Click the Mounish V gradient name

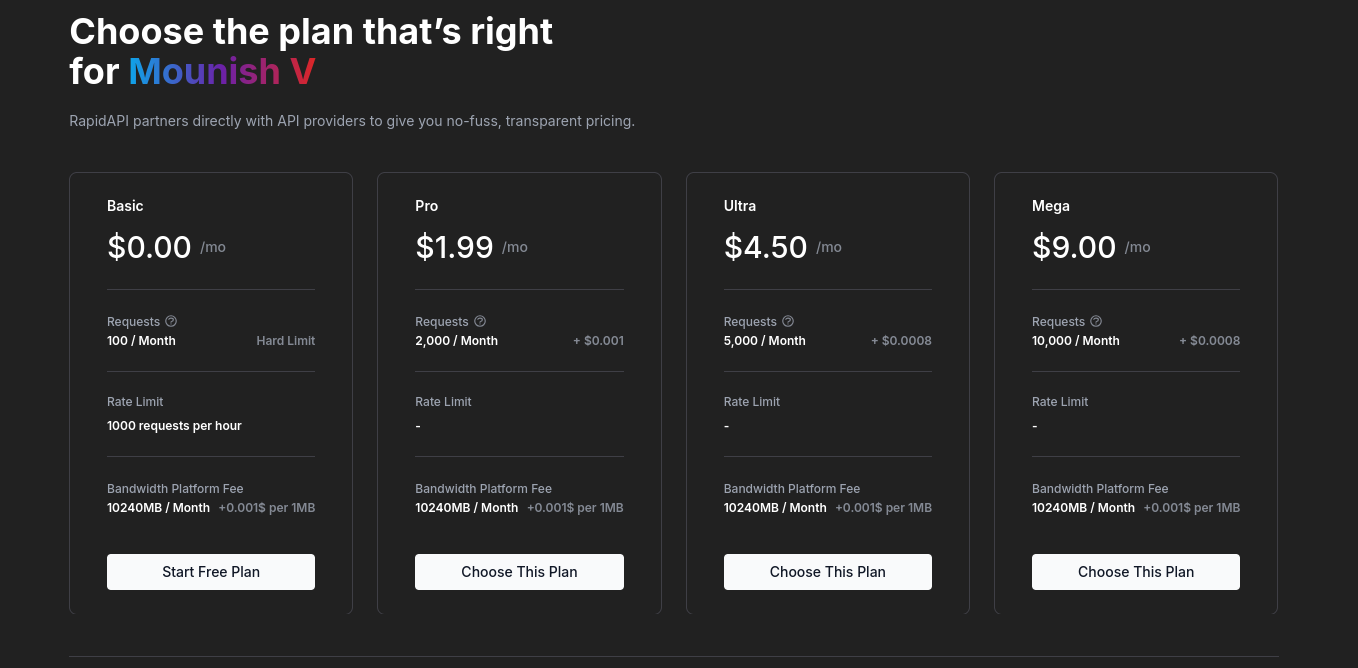coord(223,71)
